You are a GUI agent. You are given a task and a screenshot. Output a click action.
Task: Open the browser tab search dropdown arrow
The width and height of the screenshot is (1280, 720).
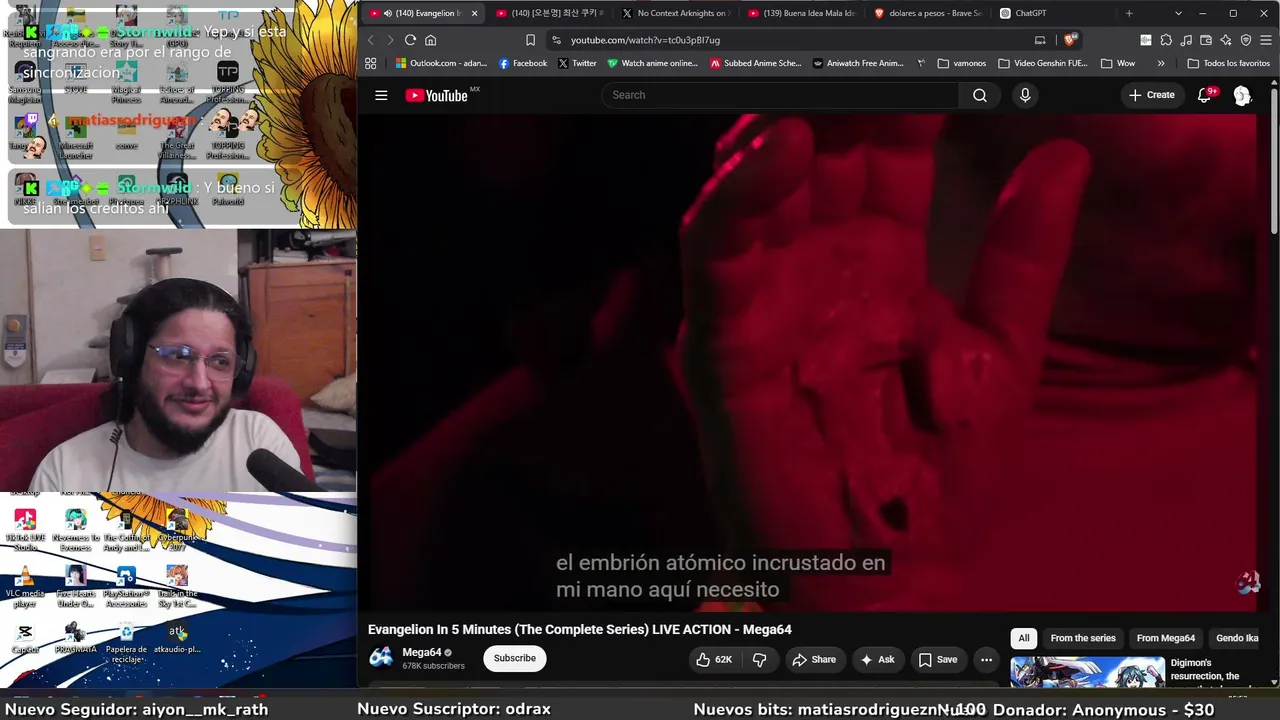pos(1178,13)
